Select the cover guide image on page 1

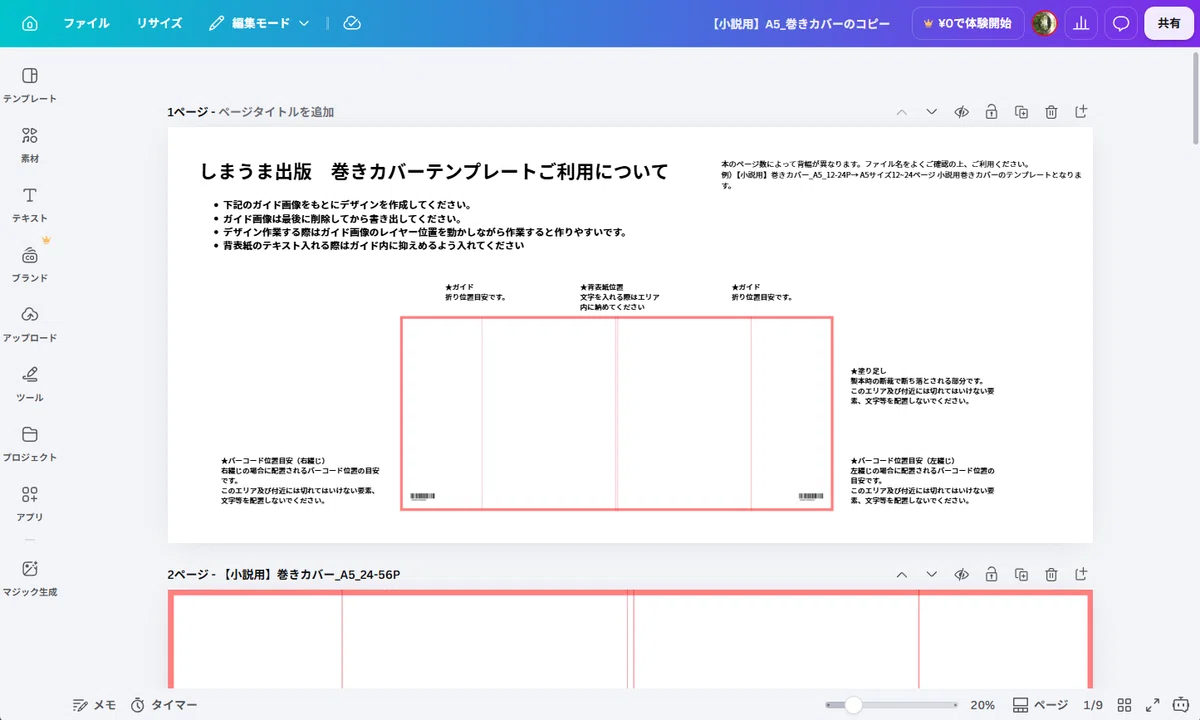(x=617, y=414)
